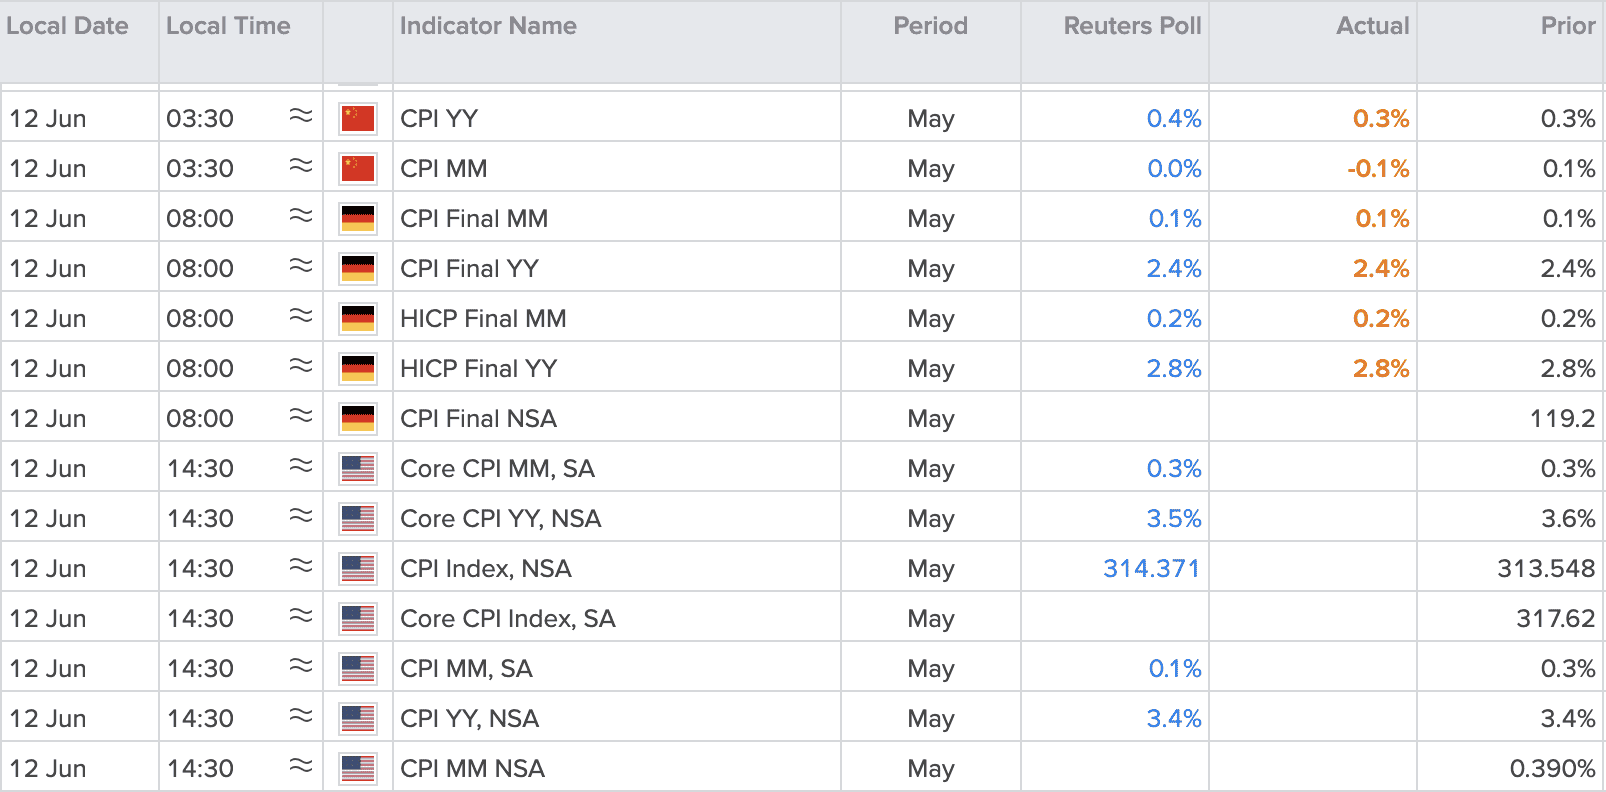
Task: Click the Actual column header
Action: (1372, 26)
